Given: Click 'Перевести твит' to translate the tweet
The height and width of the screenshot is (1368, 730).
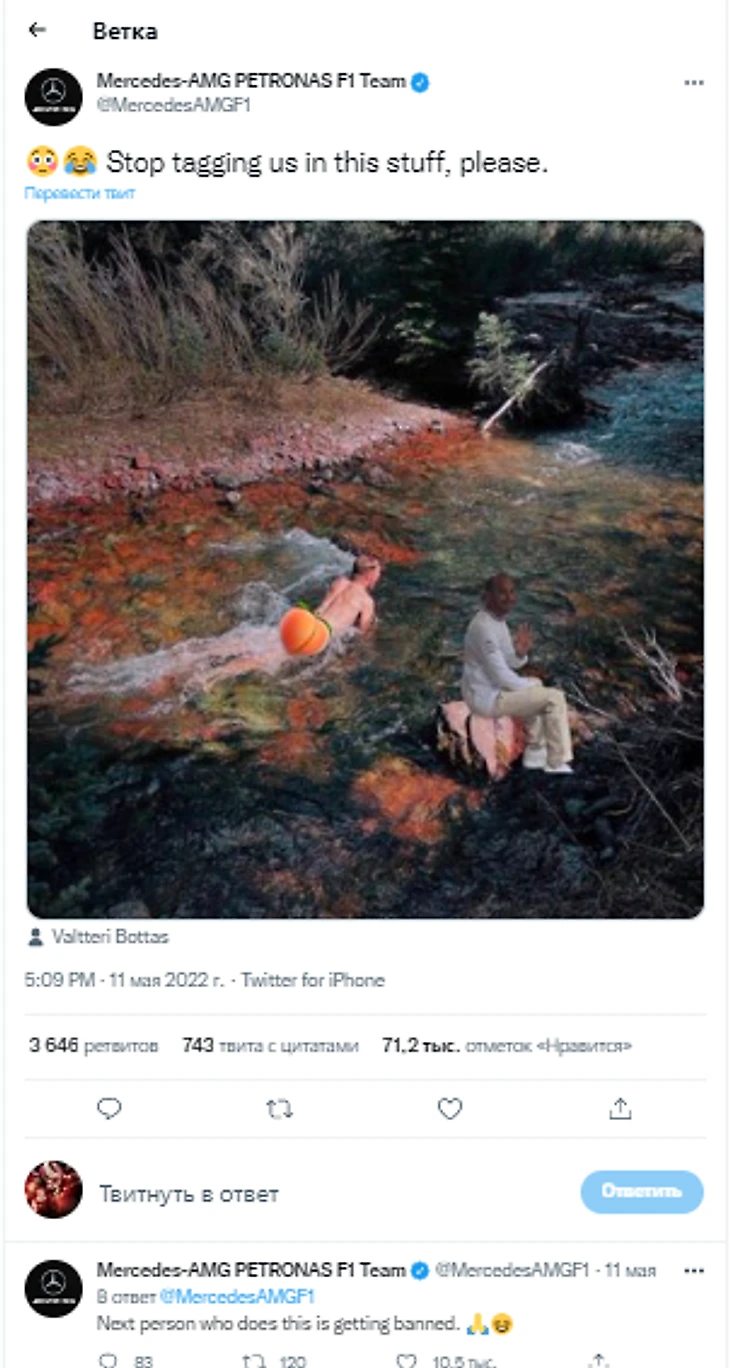Looking at the screenshot, I should pos(80,193).
